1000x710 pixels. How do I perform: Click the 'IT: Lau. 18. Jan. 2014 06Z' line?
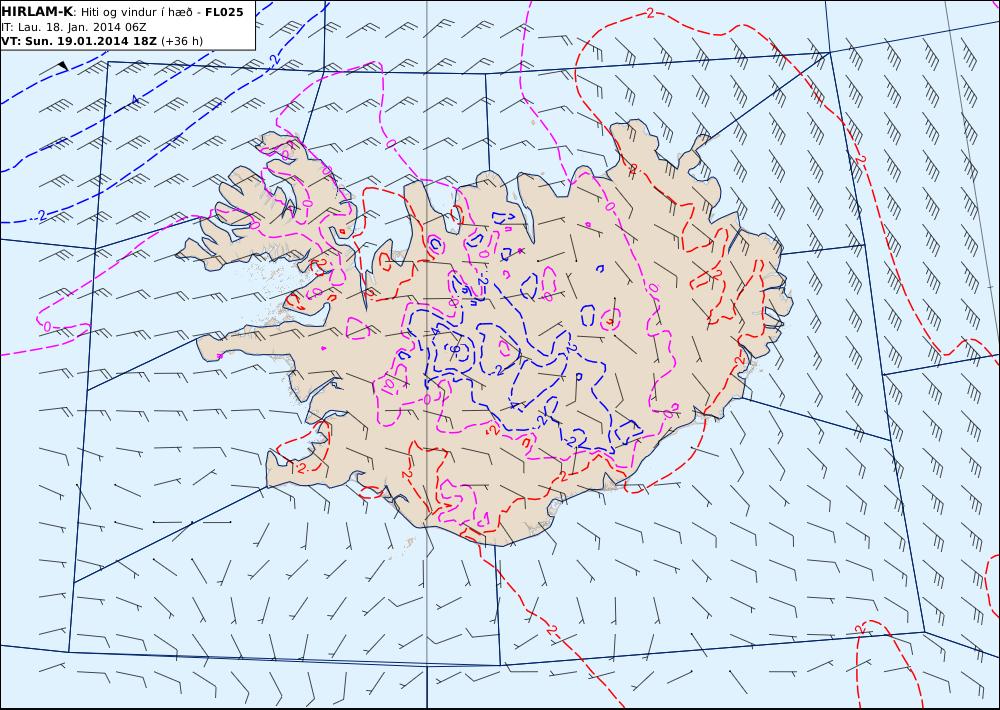coord(73,27)
